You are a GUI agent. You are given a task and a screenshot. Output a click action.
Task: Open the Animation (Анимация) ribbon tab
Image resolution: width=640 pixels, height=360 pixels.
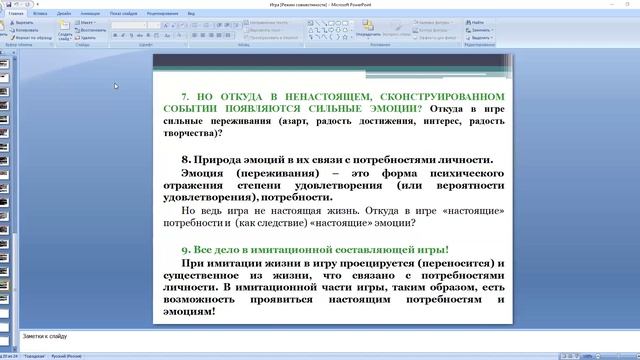(90, 13)
